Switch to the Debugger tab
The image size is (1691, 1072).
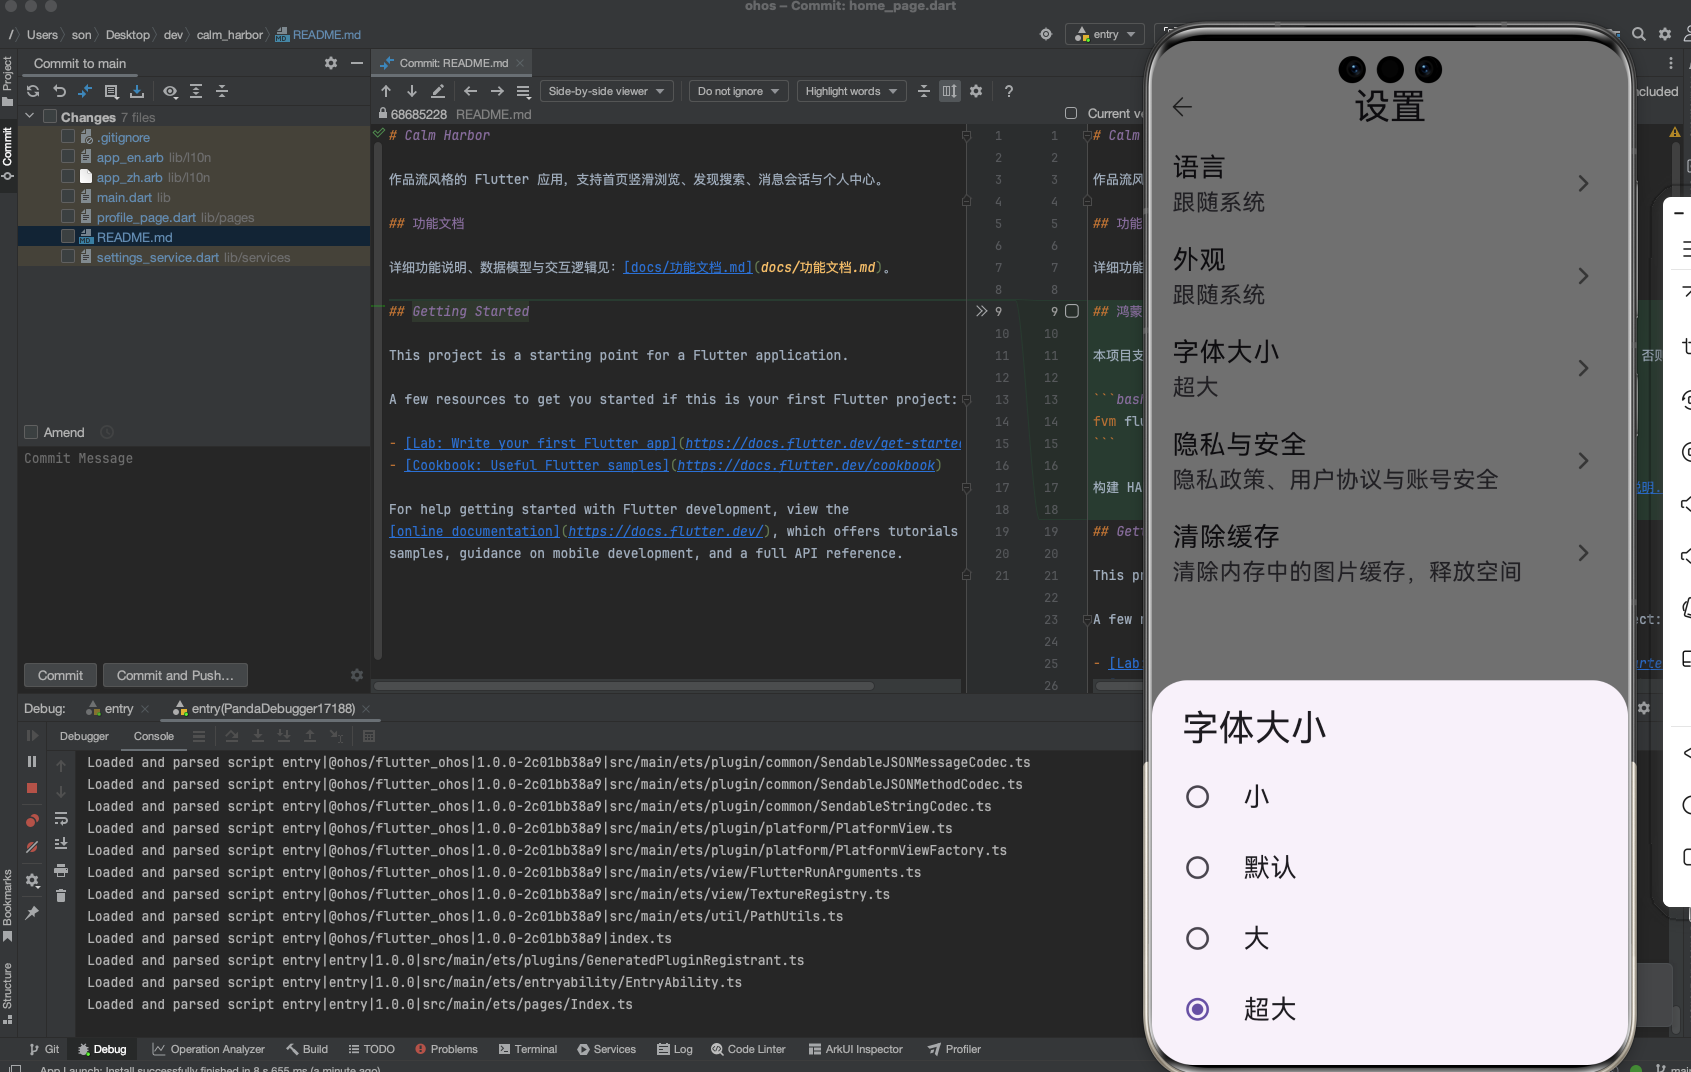[x=84, y=736]
